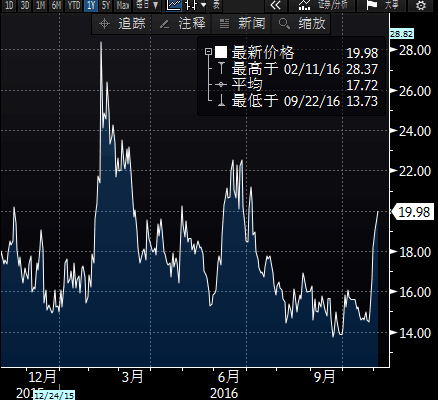Image resolution: width=438 pixels, height=400 pixels.
Task: Click the 26.00 y-axis label
Action: tap(415, 91)
